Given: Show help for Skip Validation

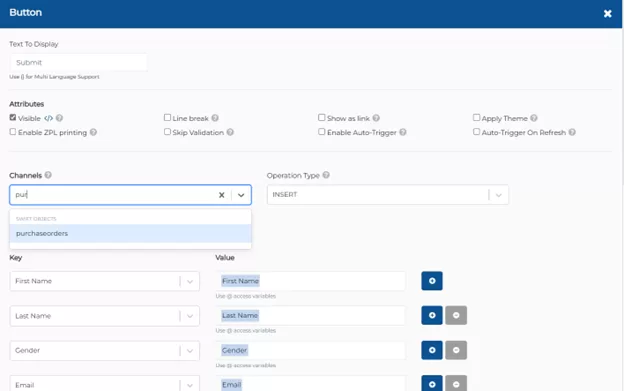Looking at the screenshot, I should pos(230,132).
